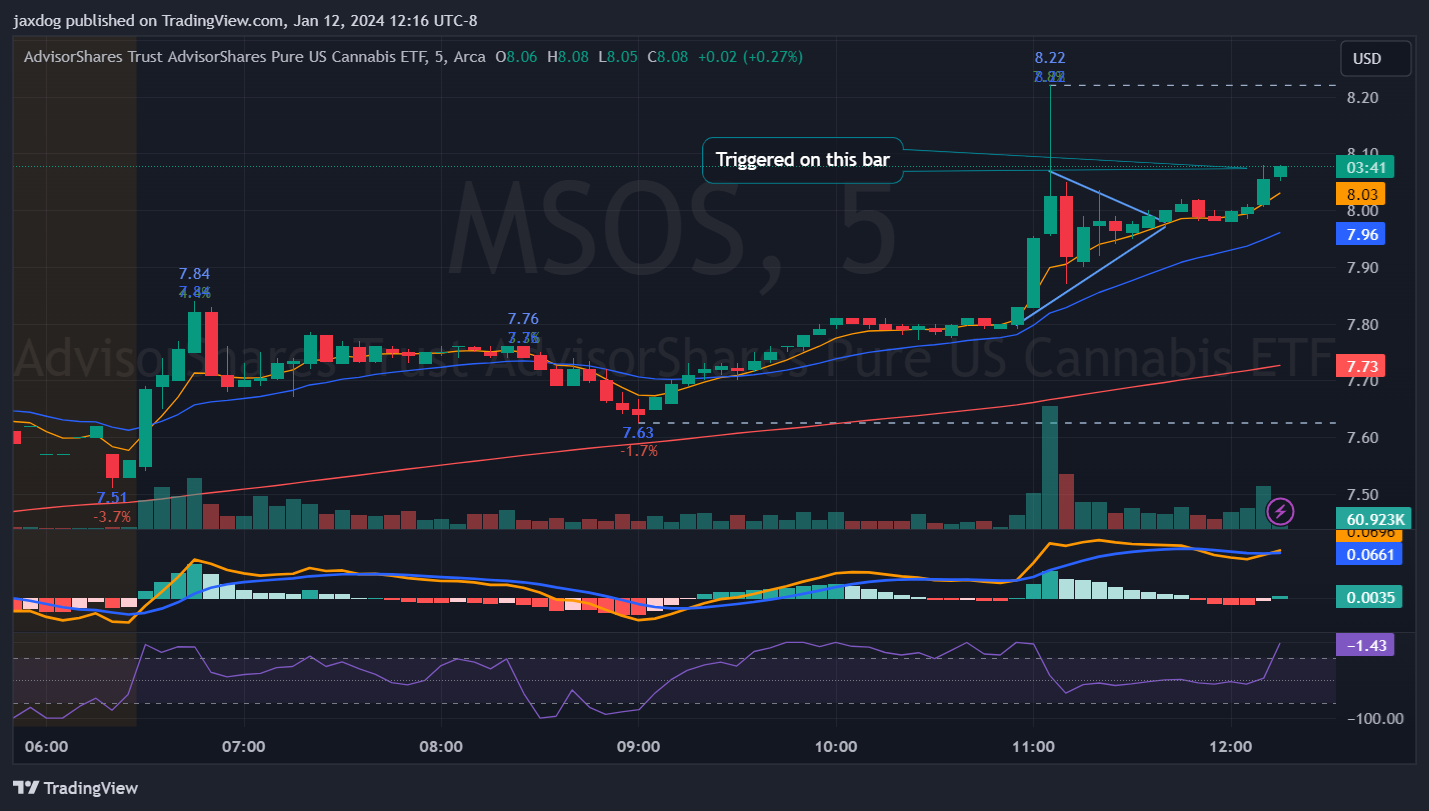Image resolution: width=1429 pixels, height=811 pixels.
Task: Click the 11:00 time axis label
Action: (1033, 747)
